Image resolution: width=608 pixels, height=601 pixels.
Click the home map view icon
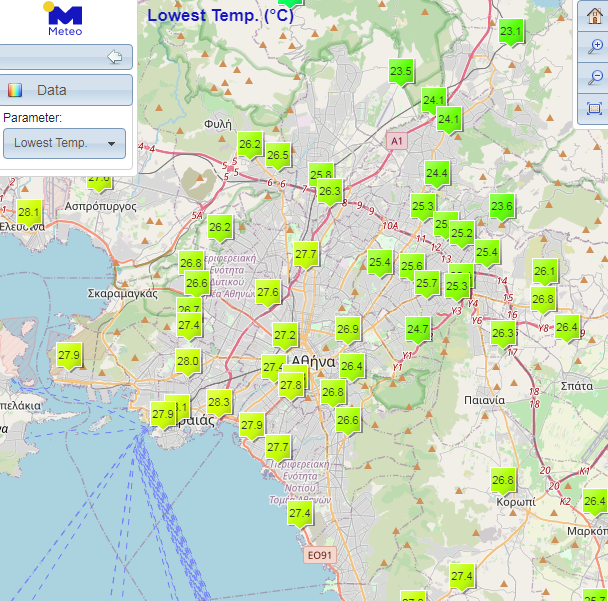pyautogui.click(x=594, y=16)
